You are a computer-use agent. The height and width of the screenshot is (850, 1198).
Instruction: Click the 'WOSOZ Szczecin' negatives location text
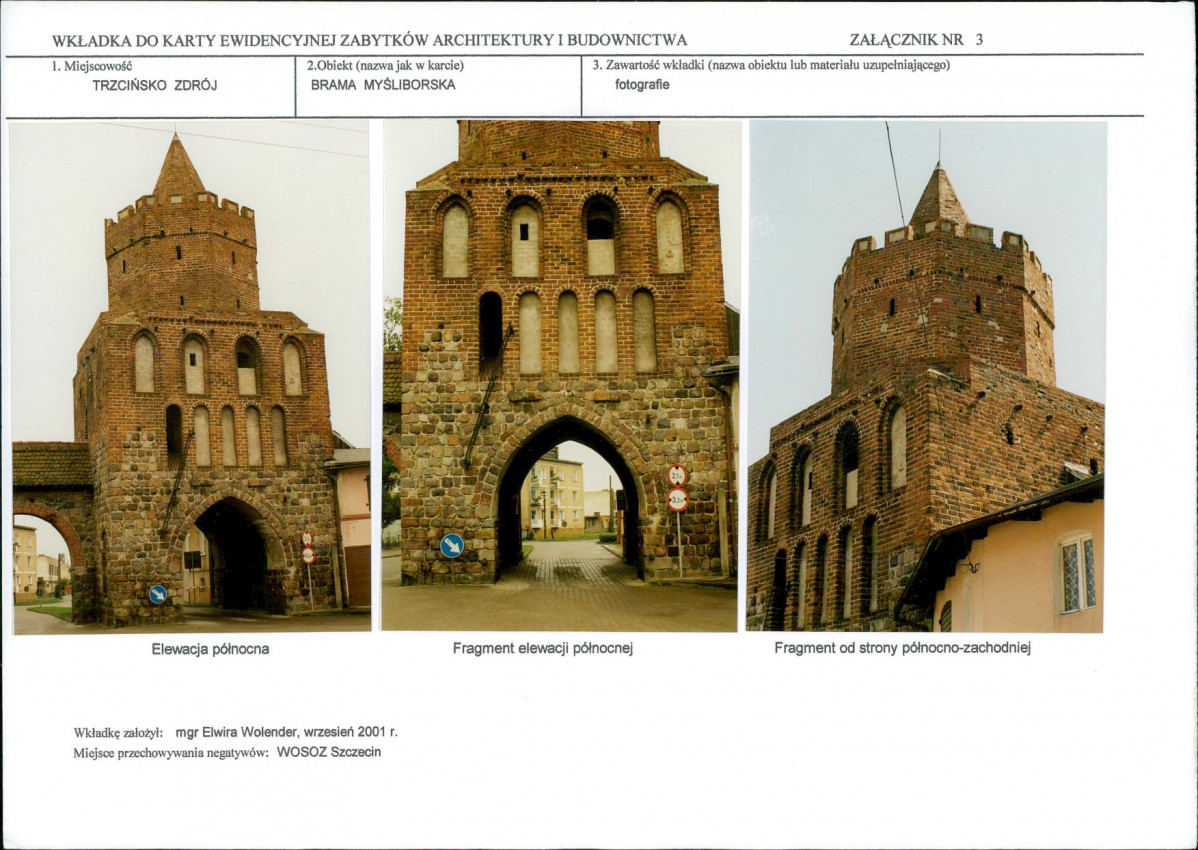329,751
